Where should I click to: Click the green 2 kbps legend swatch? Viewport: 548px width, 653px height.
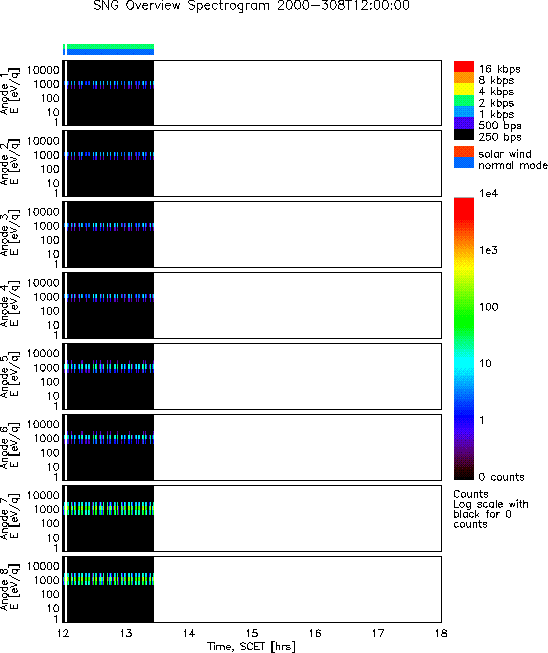click(463, 100)
